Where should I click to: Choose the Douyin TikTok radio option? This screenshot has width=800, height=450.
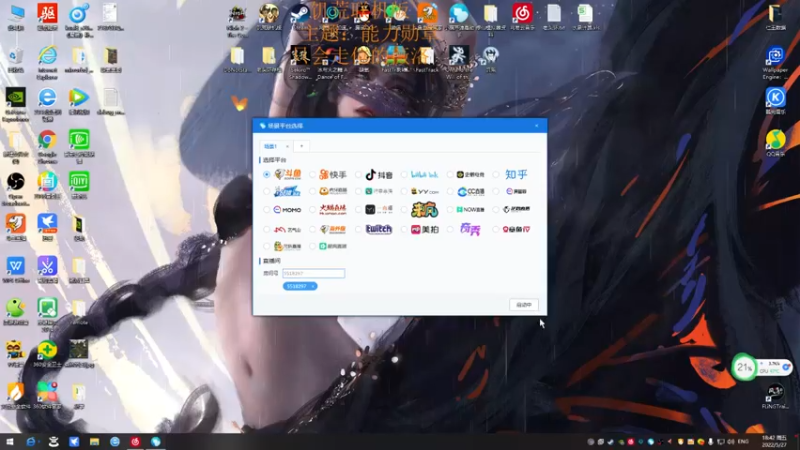(358, 174)
